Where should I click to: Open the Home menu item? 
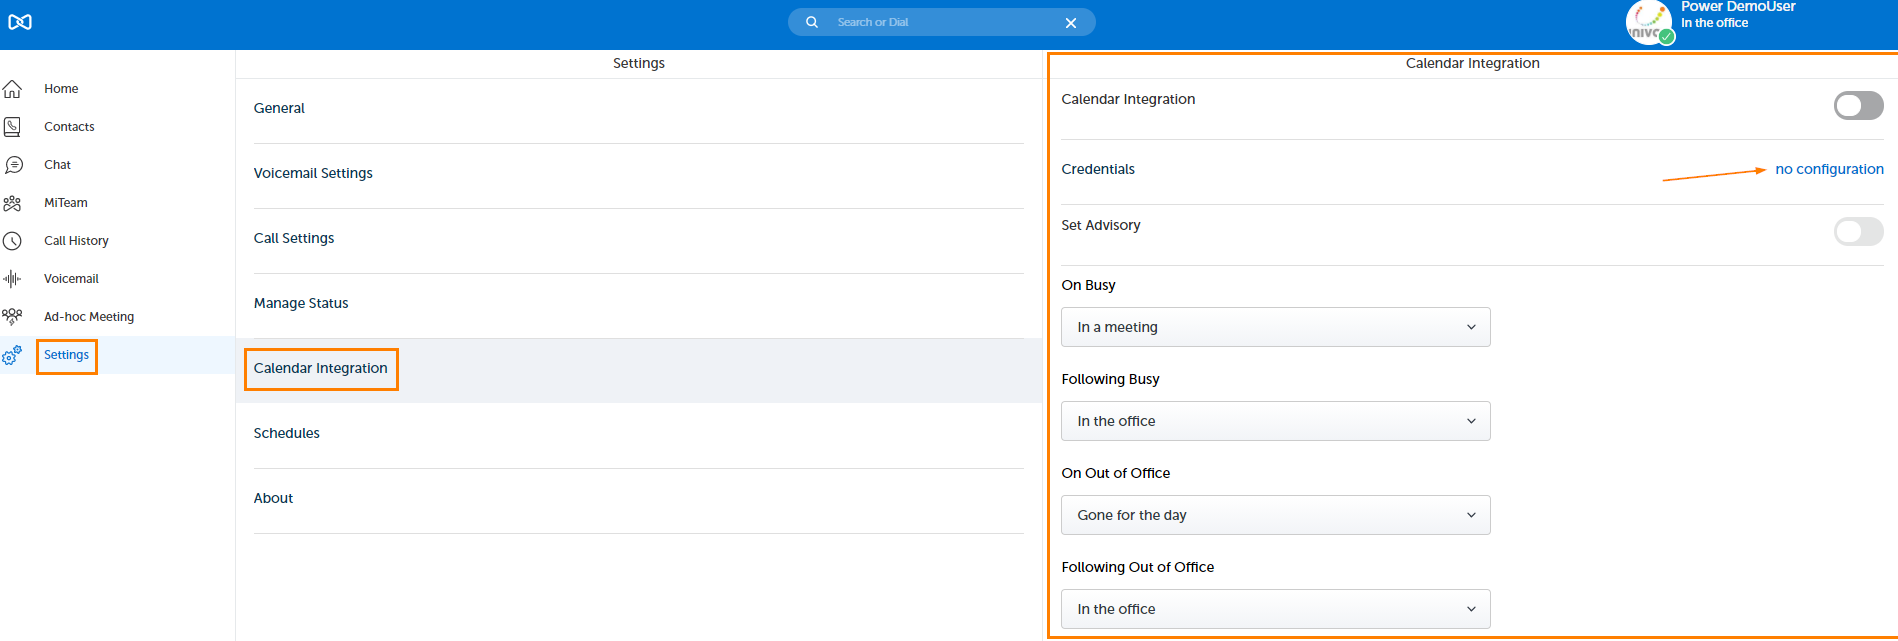pyautogui.click(x=61, y=89)
